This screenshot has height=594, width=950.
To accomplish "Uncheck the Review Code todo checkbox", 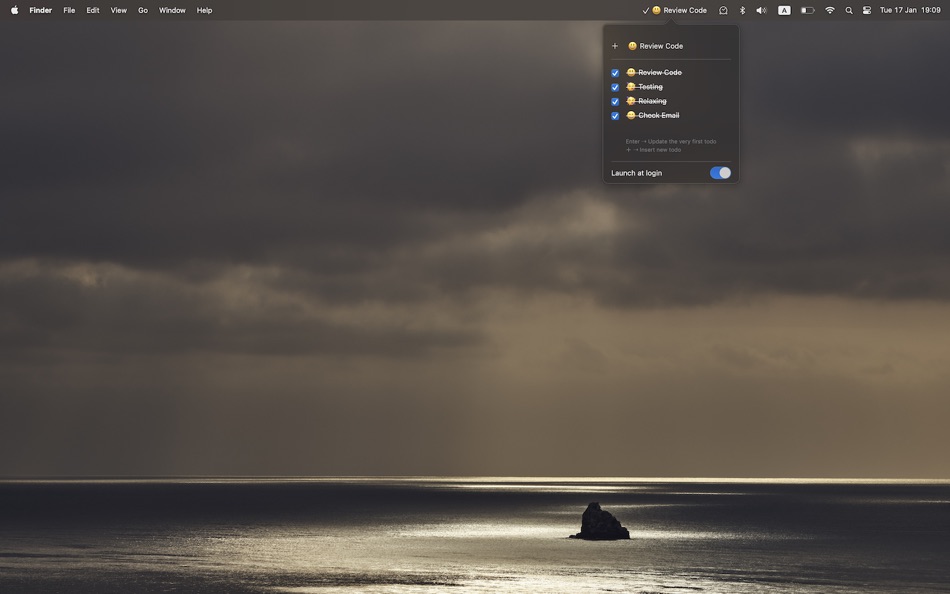I will [615, 73].
